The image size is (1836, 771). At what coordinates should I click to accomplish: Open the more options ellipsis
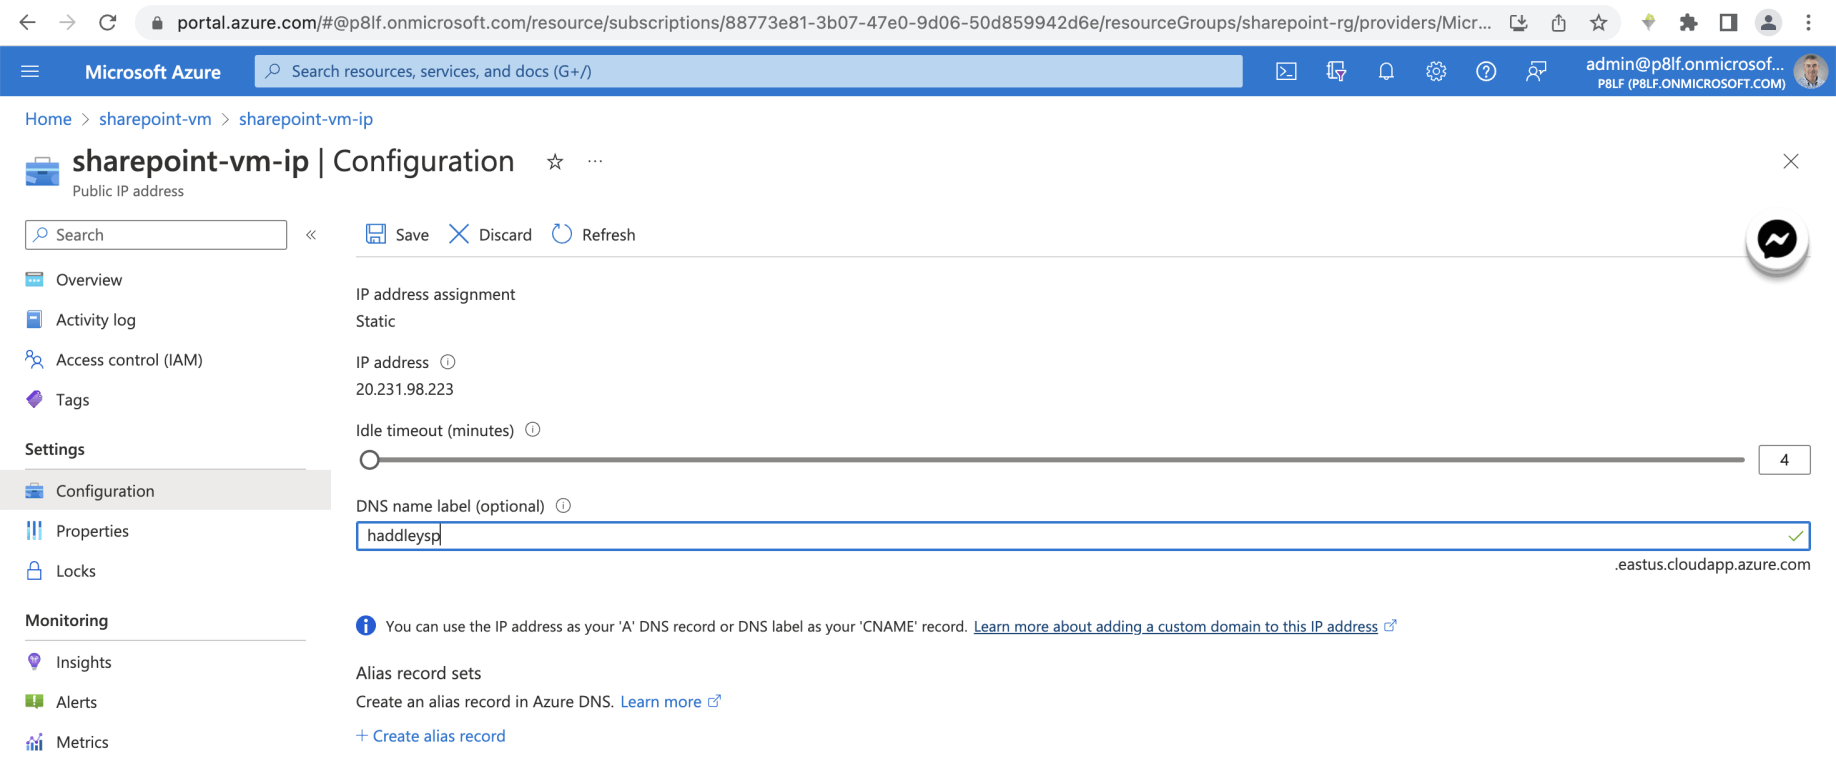click(x=595, y=162)
